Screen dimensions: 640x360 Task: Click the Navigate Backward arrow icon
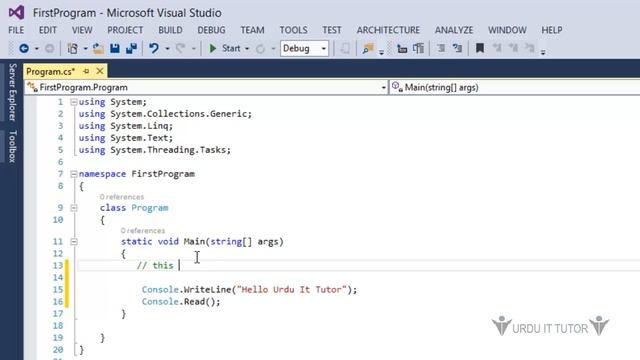tap(24, 49)
